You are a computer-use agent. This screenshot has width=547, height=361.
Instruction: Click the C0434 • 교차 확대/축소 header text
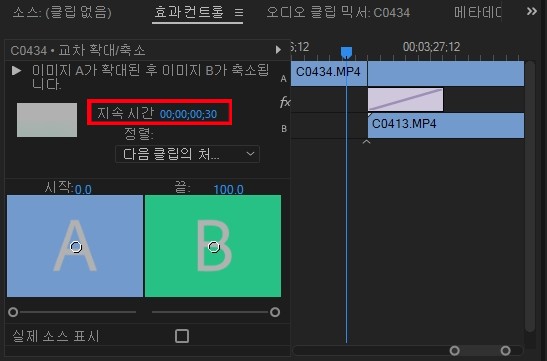[x=78, y=50]
